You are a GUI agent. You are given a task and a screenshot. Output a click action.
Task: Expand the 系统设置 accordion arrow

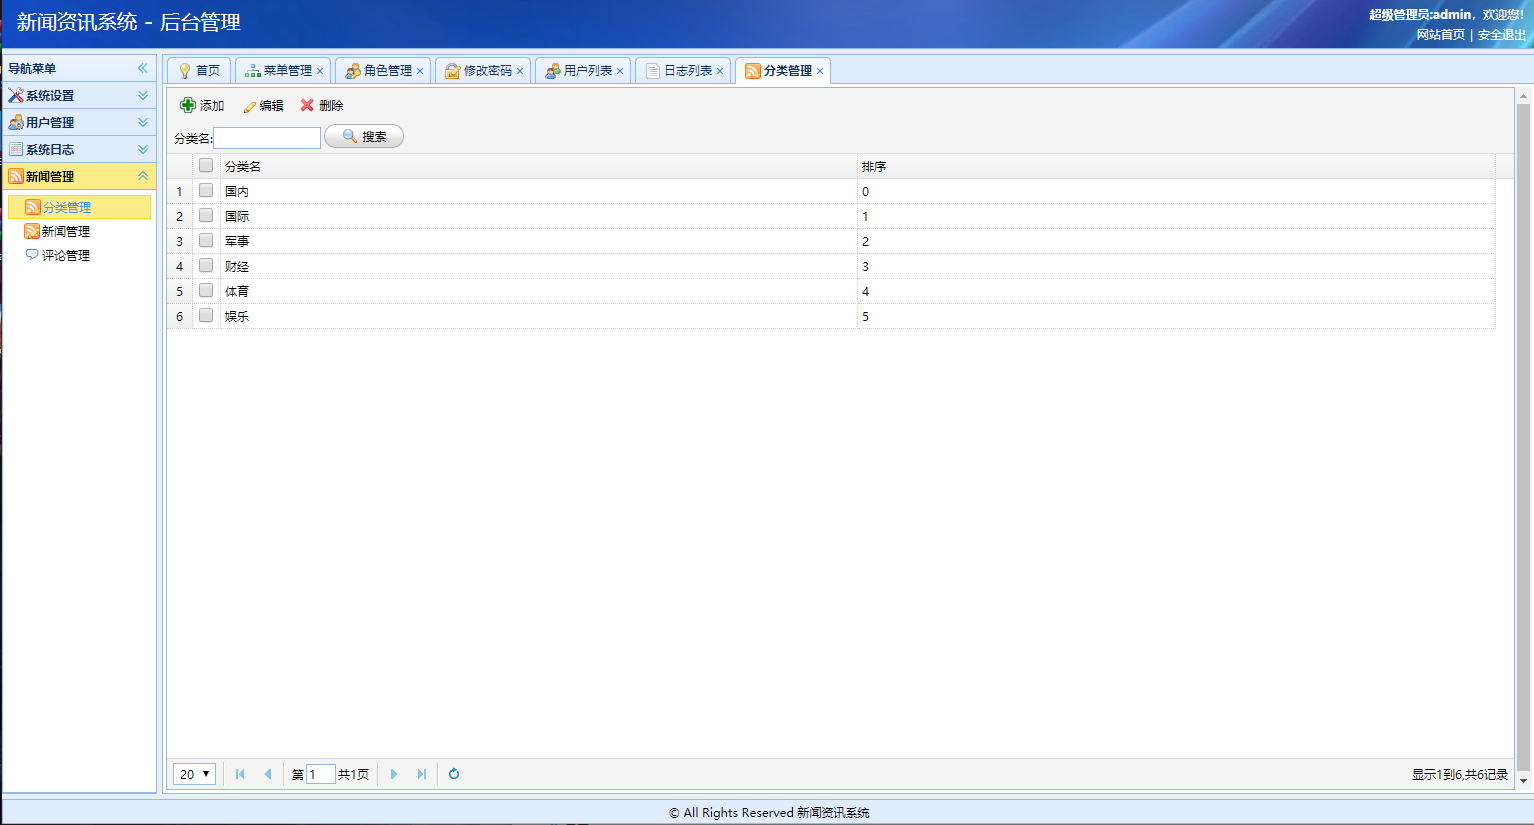click(x=143, y=95)
